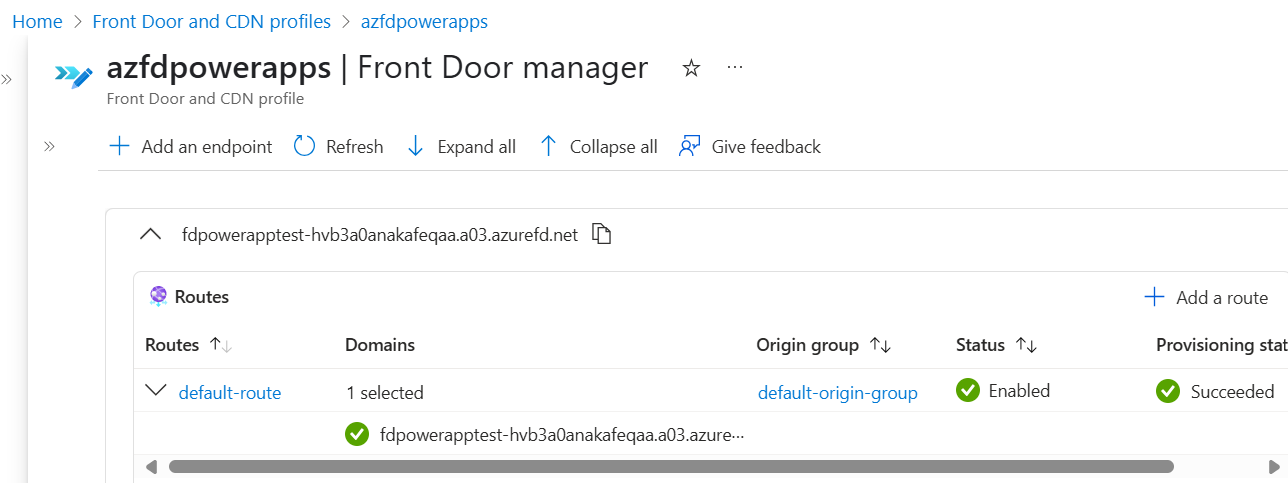Click 'Front Door and CDN profile' subtitle
This screenshot has height=483, width=1288.
pos(205,99)
